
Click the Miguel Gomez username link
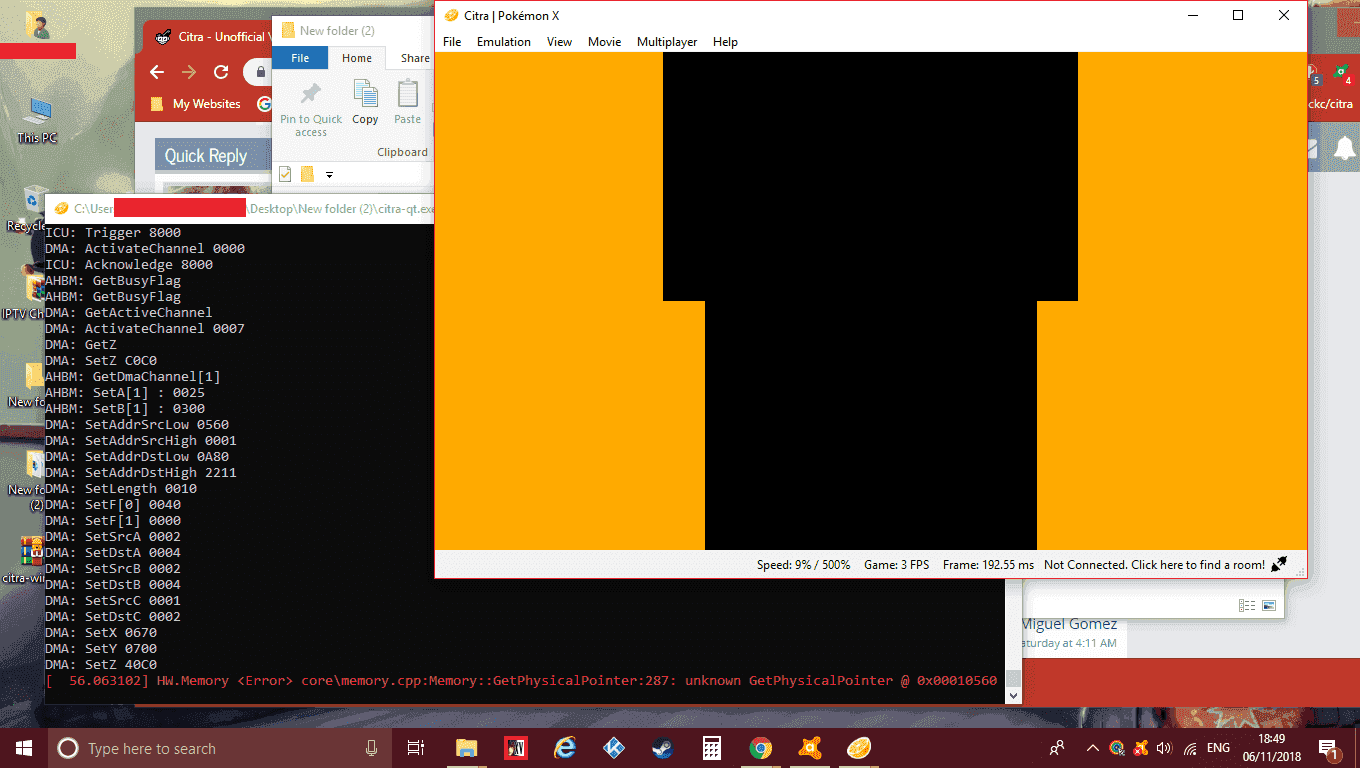(x=1069, y=624)
